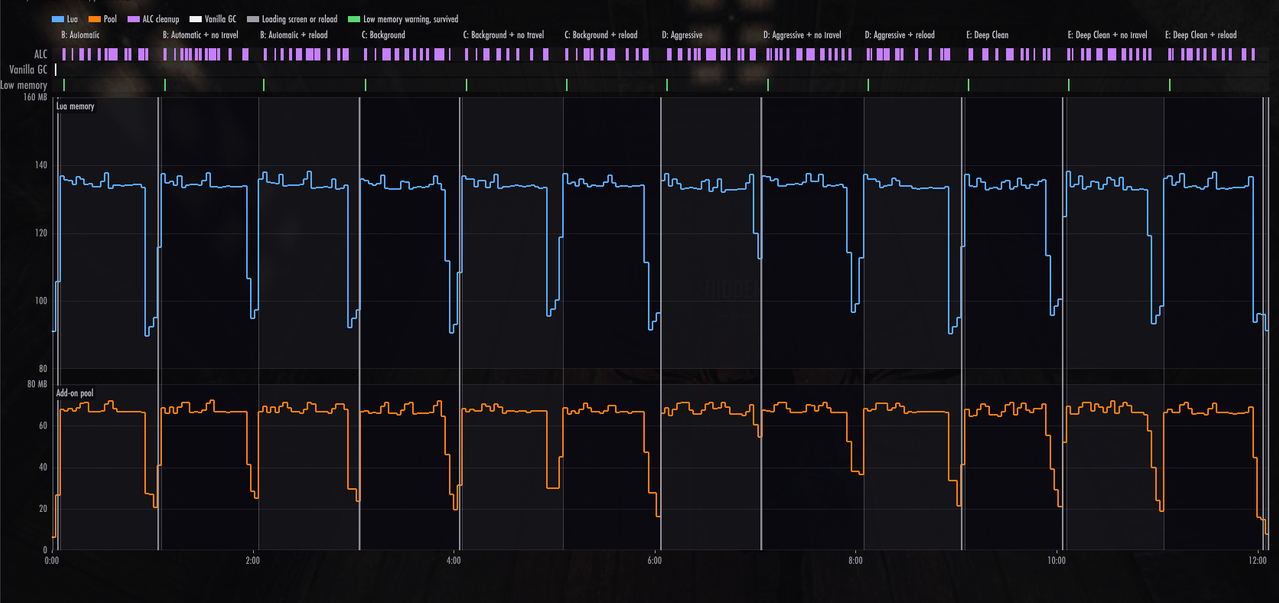Click 'B: Automatic + reload' section label
This screenshot has height=603, width=1279.
click(x=294, y=35)
